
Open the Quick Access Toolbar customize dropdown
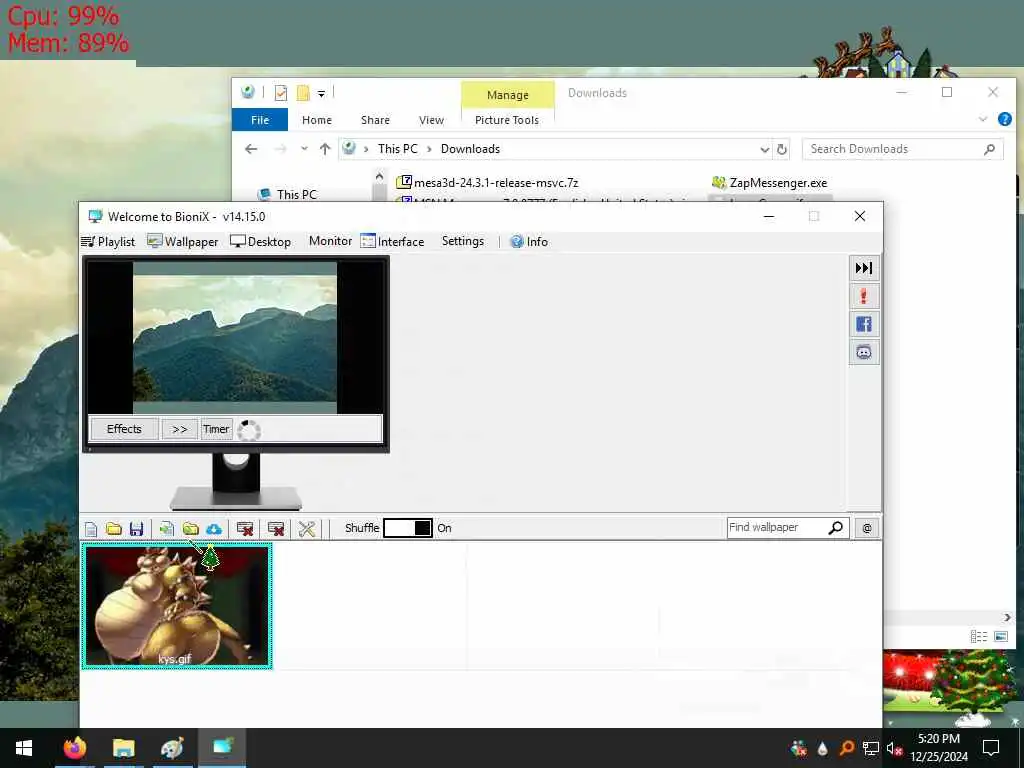tap(321, 94)
